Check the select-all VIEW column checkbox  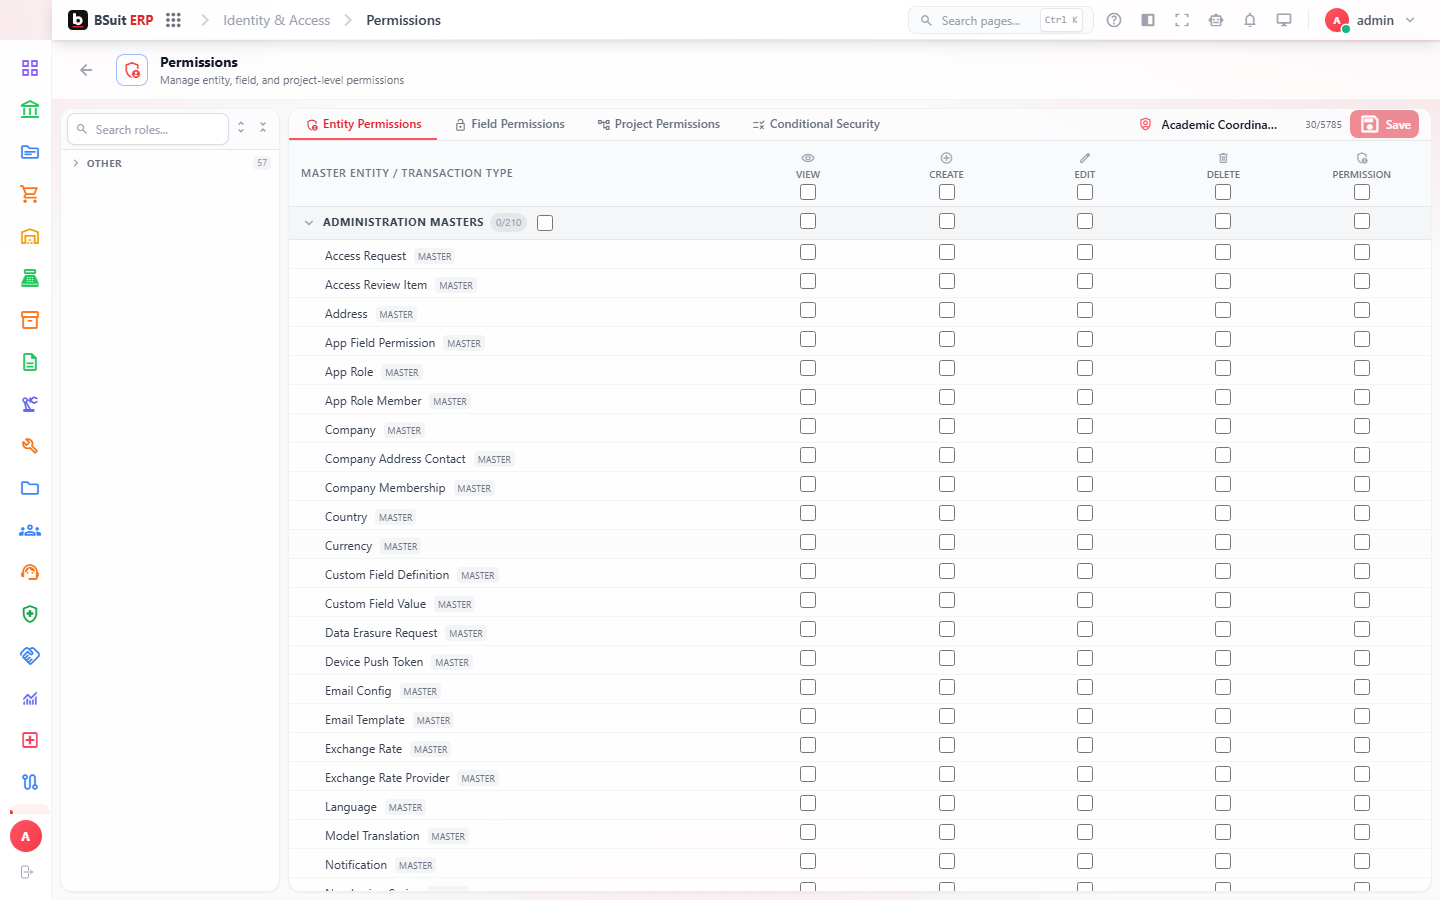(808, 192)
